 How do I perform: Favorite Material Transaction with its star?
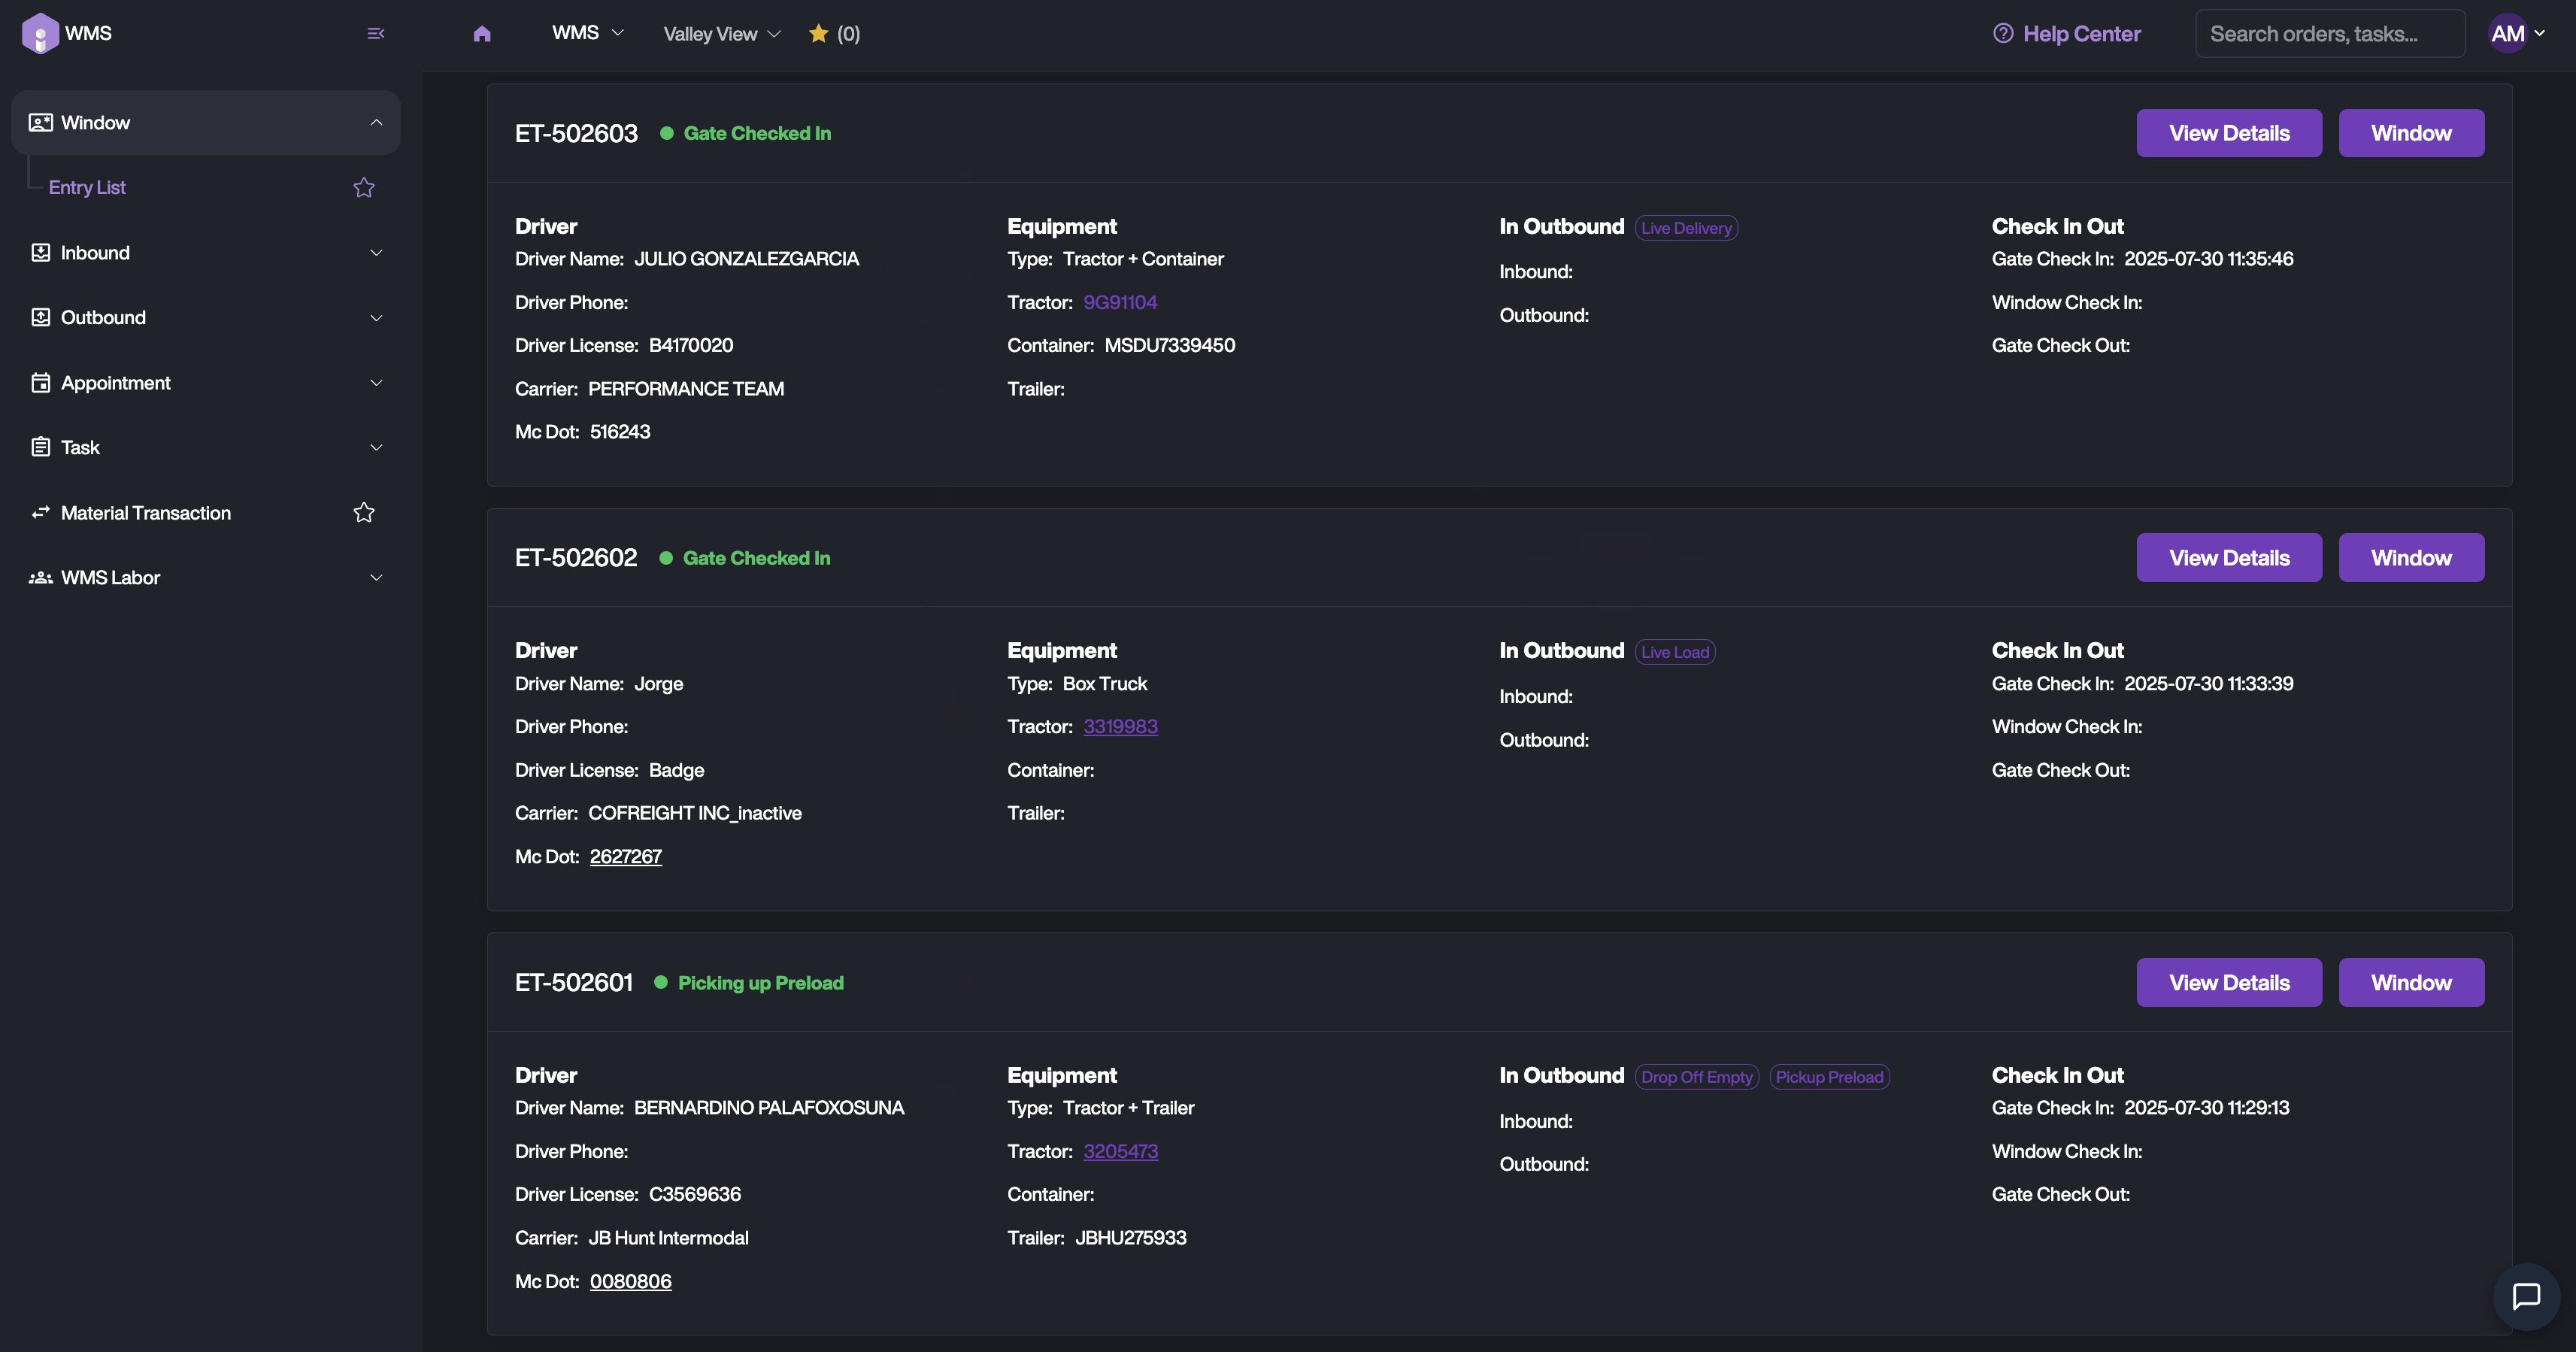tap(364, 512)
